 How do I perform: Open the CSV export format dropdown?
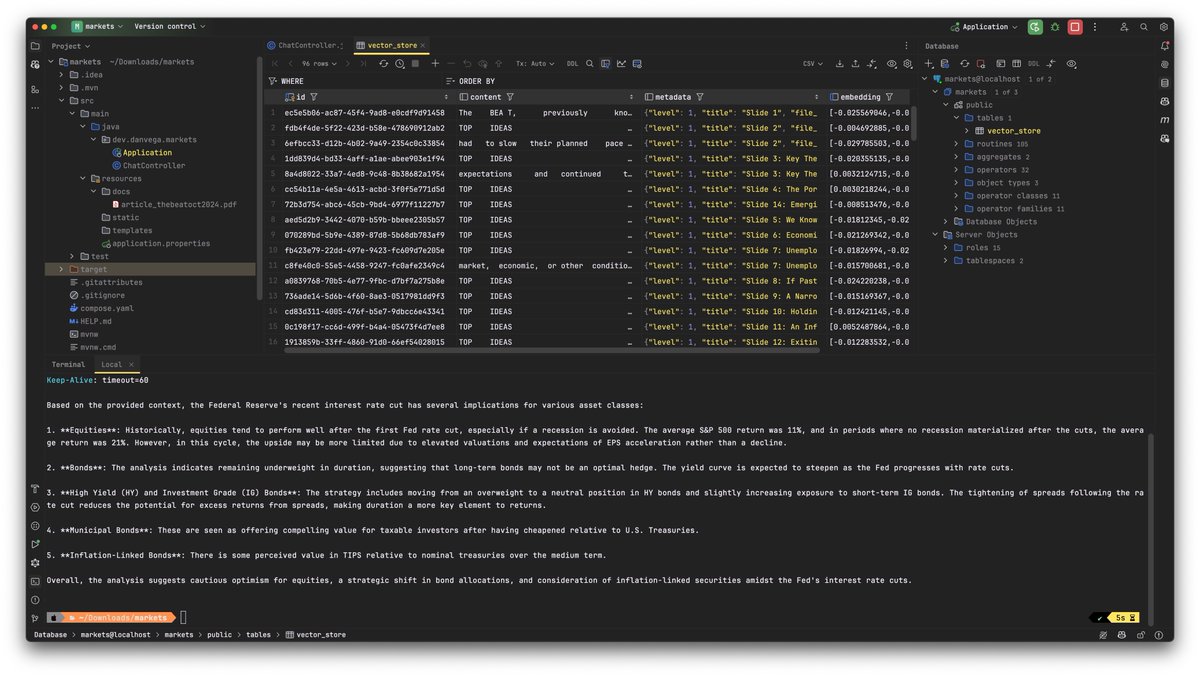pyautogui.click(x=811, y=64)
